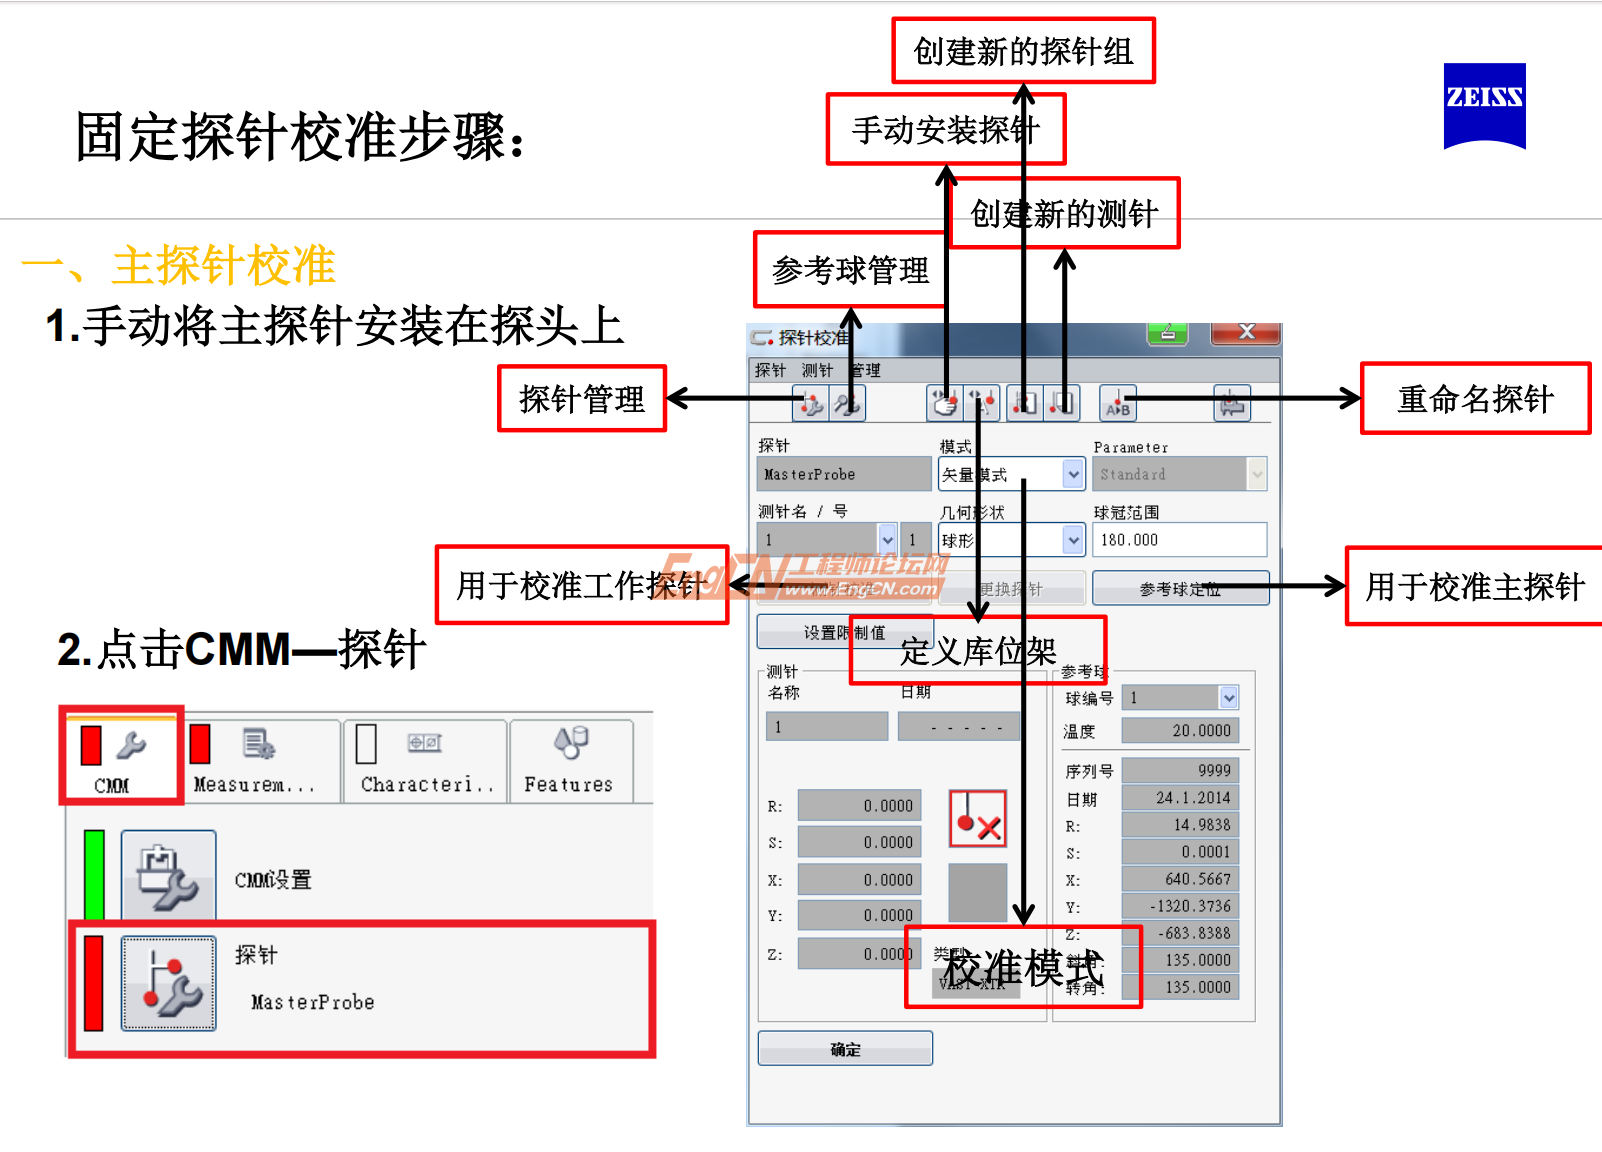Click the 球冠范围 180.000 input field
Image resolution: width=1602 pixels, height=1152 pixels.
(x=1180, y=540)
